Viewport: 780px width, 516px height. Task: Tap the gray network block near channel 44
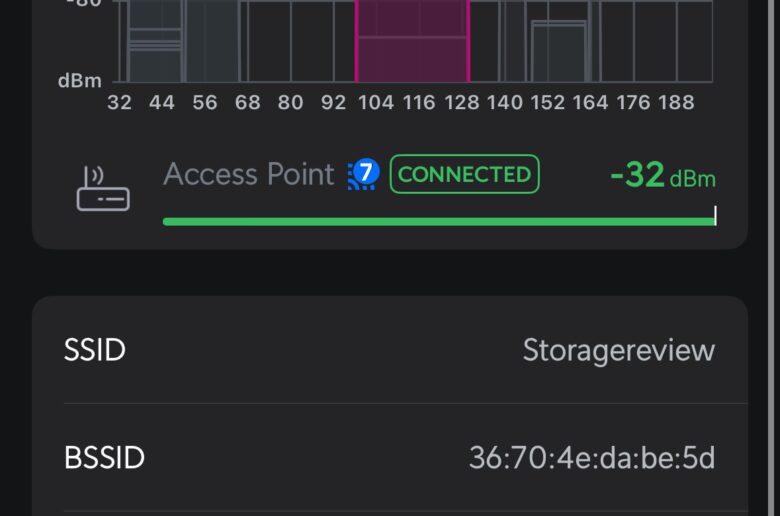pos(155,41)
